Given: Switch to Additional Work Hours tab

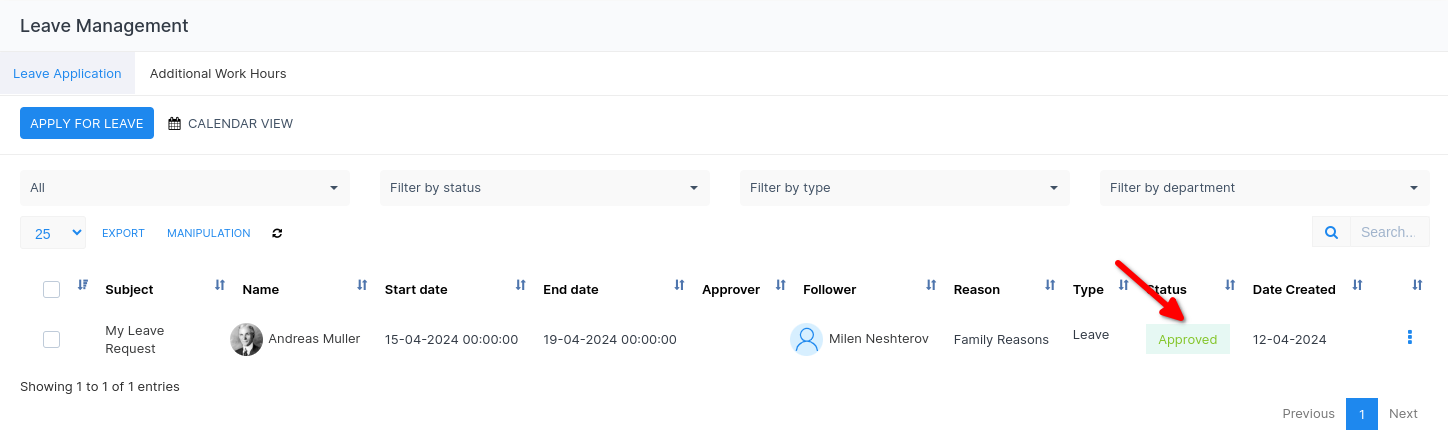Looking at the screenshot, I should click(x=218, y=74).
